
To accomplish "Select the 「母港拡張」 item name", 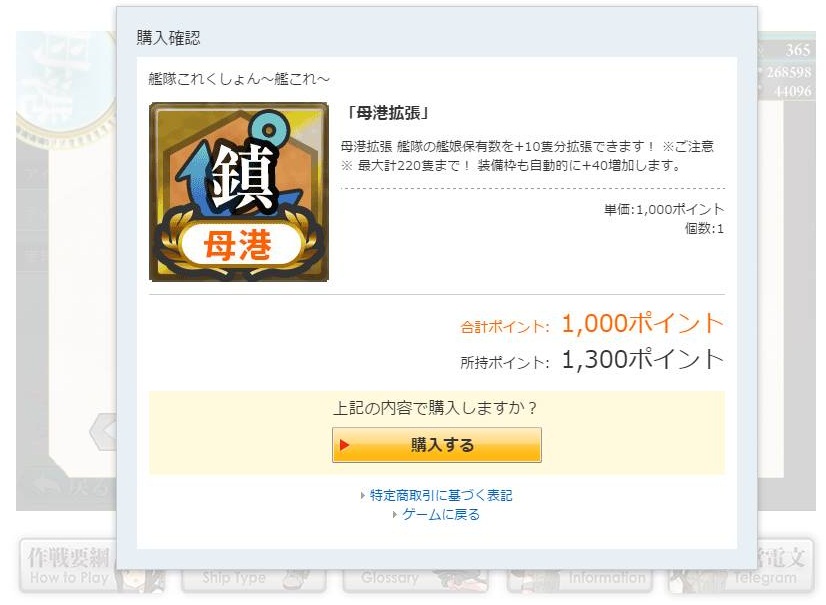I will coord(387,113).
